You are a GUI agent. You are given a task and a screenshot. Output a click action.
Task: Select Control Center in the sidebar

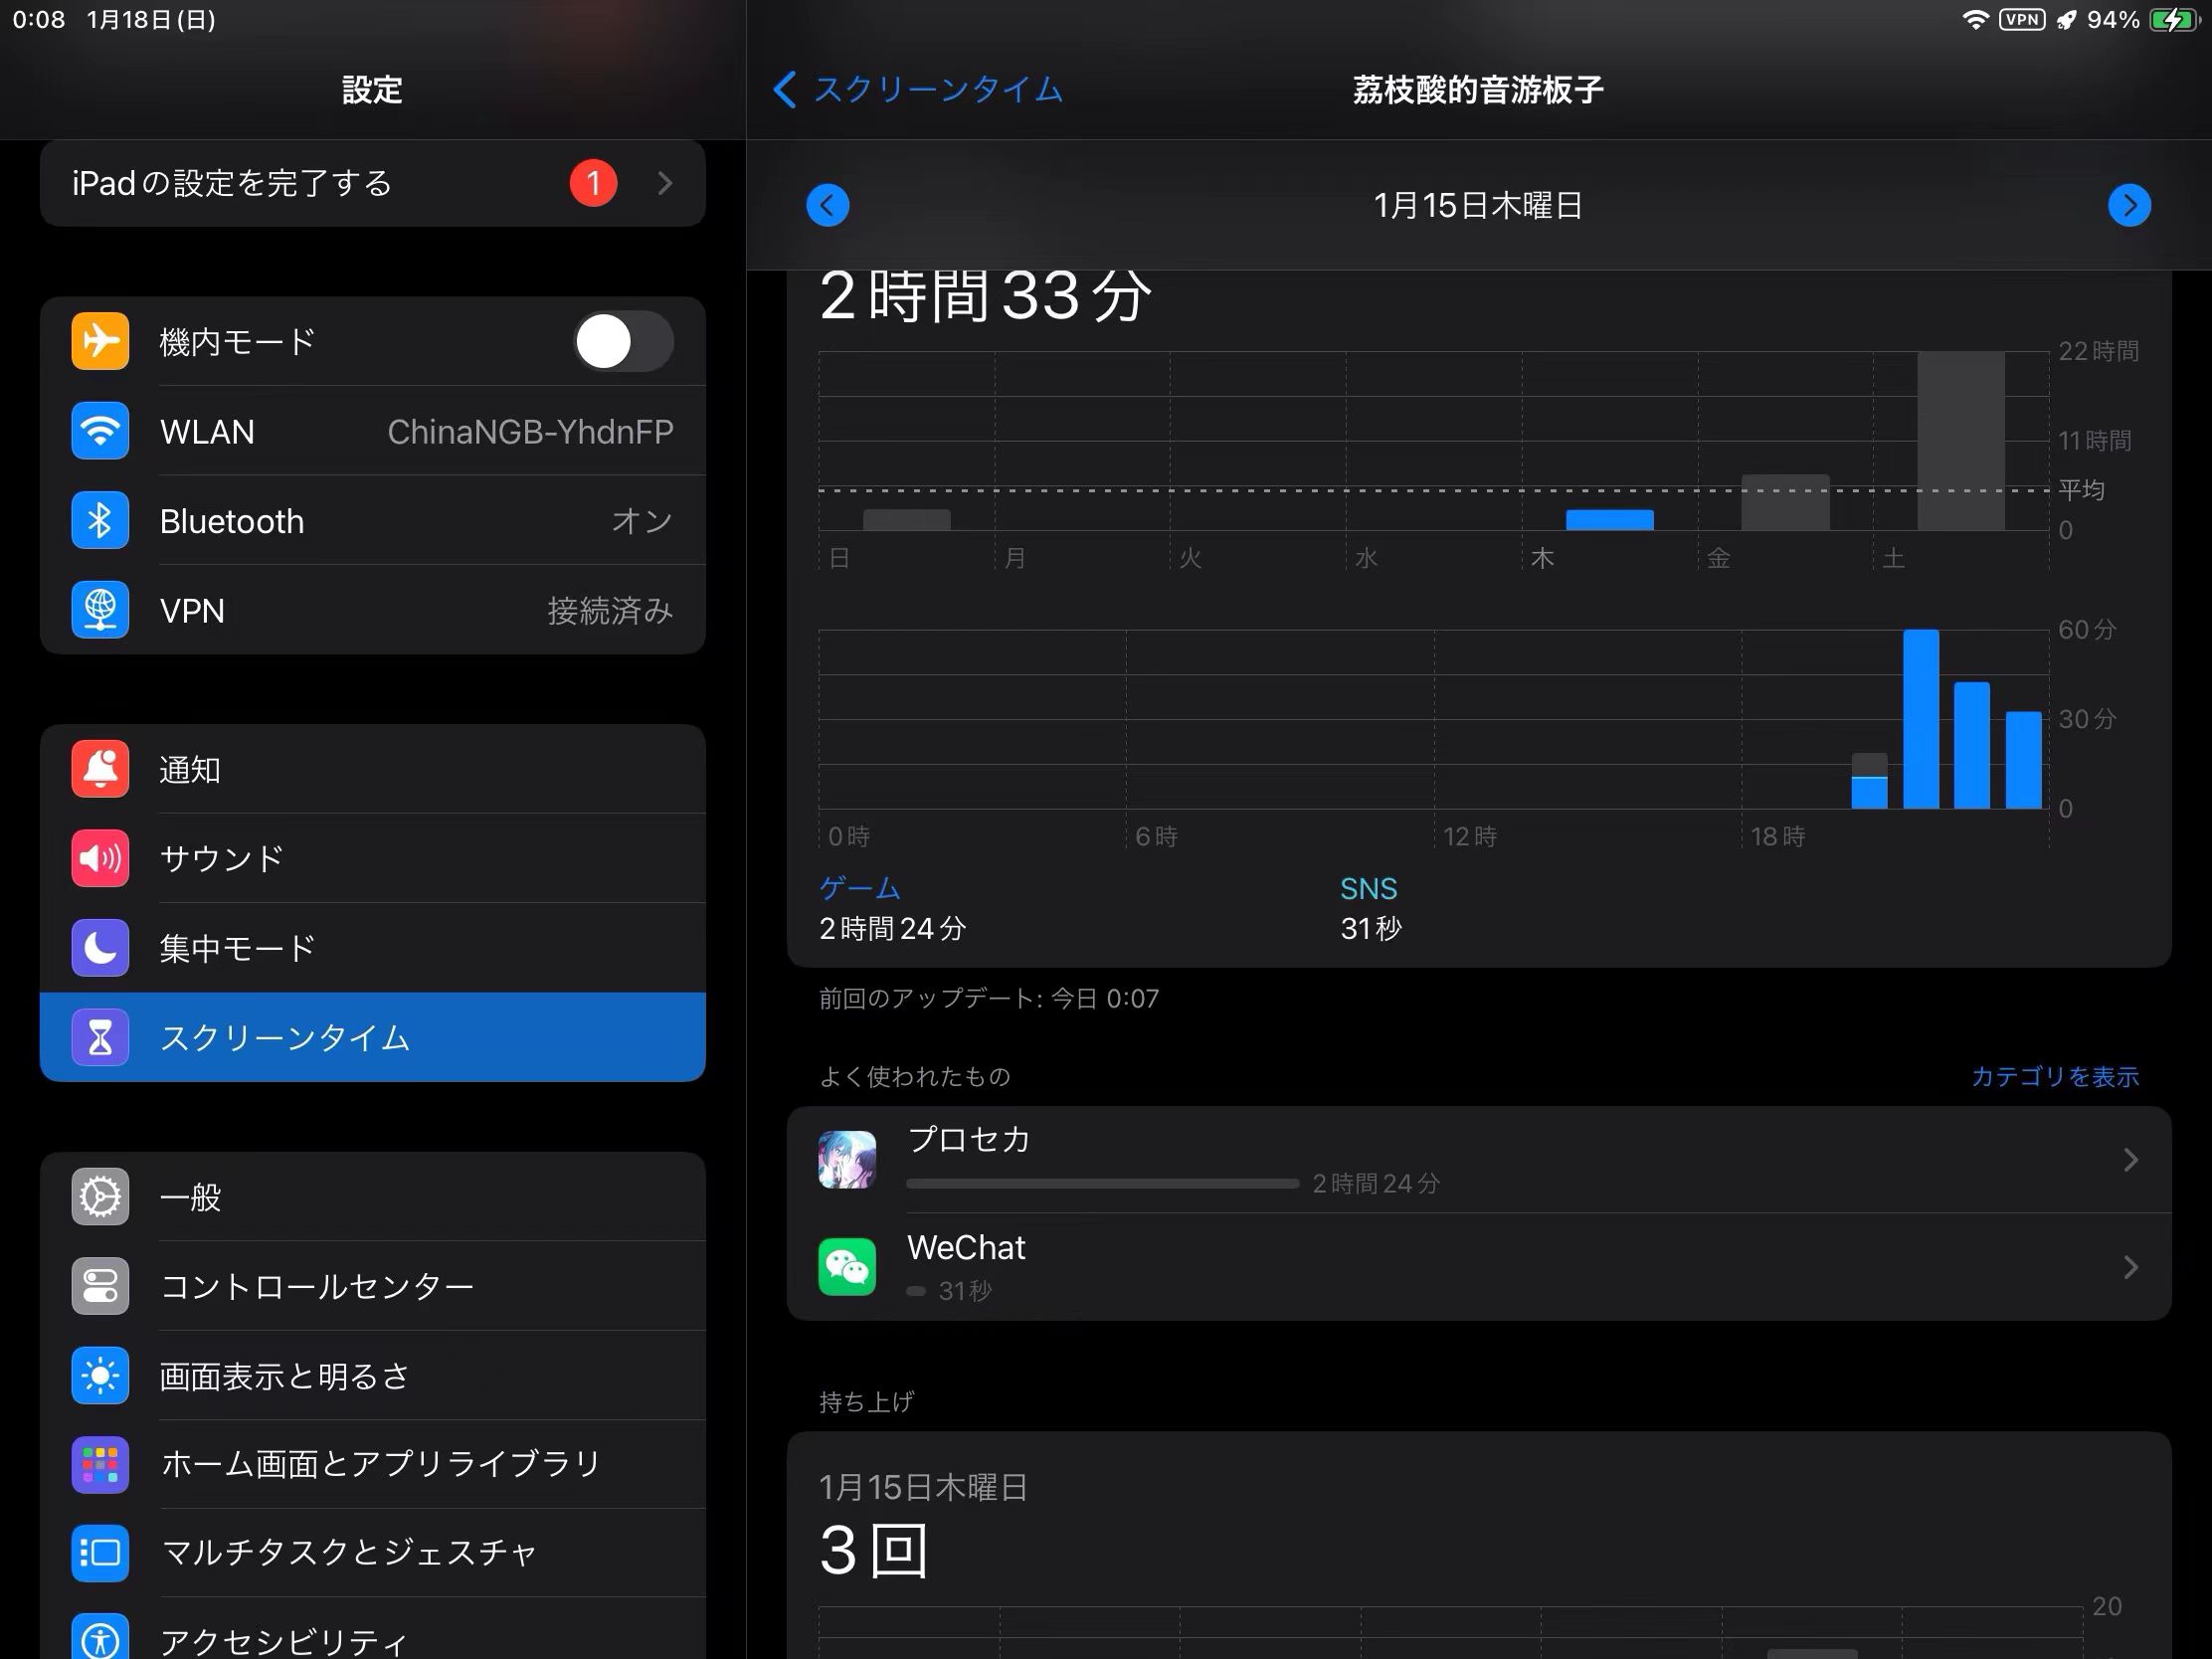click(316, 1286)
